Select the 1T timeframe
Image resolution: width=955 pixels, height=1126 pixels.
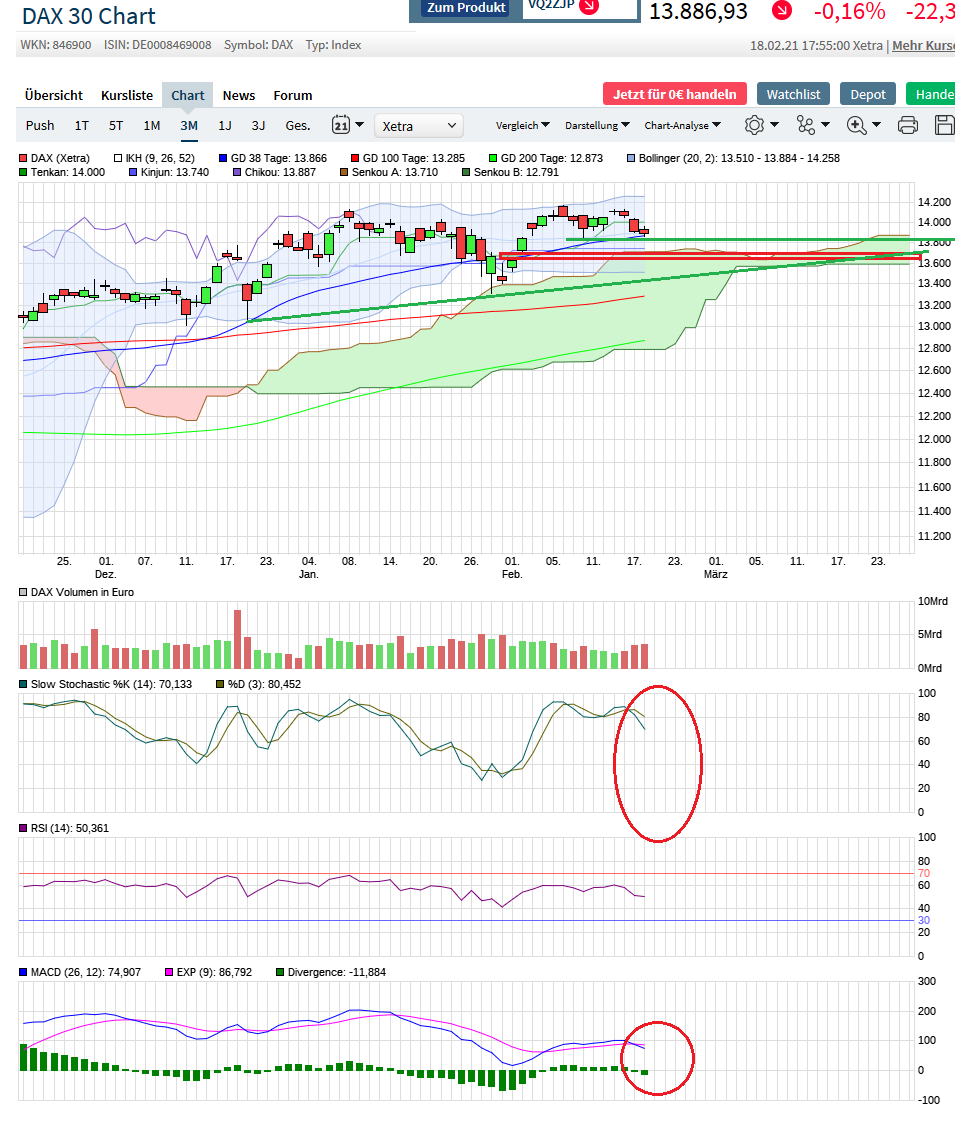tap(82, 125)
